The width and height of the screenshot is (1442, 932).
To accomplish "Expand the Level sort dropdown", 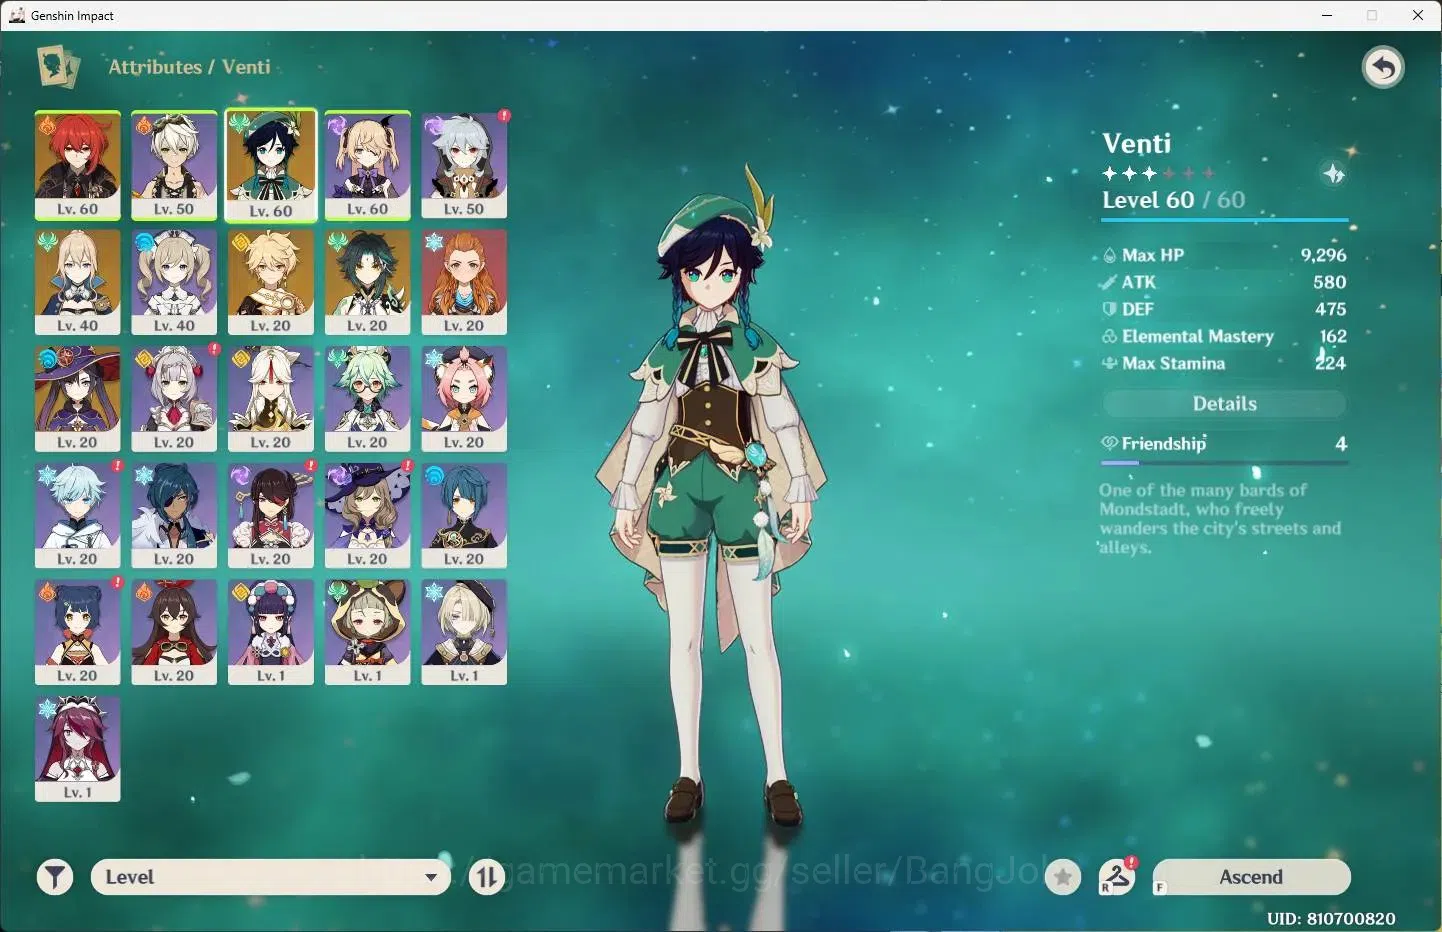I will point(271,877).
